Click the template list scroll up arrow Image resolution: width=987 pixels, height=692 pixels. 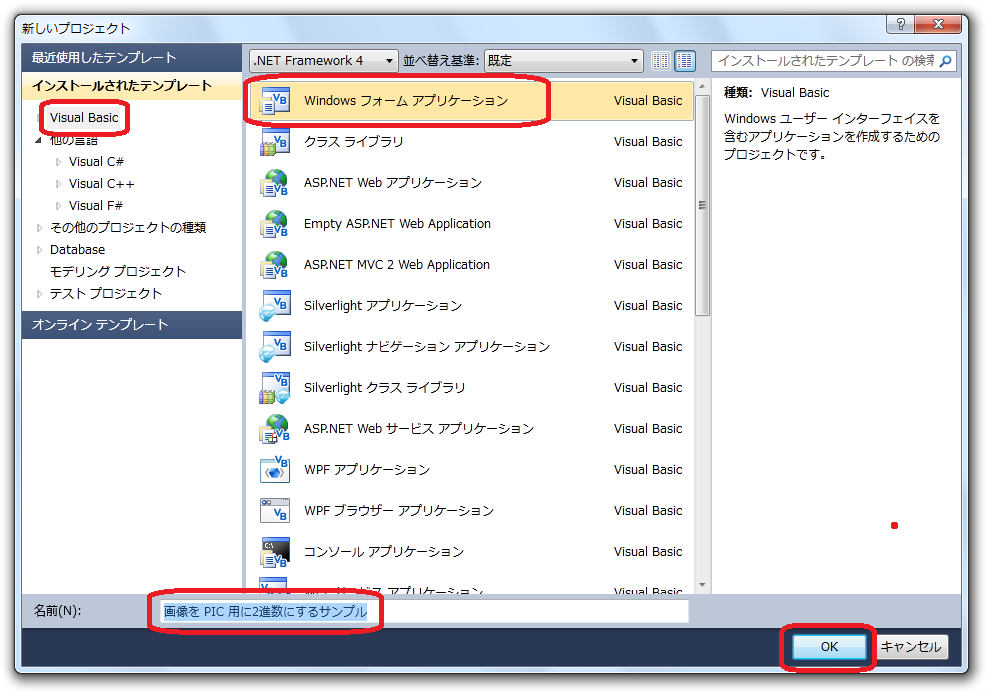(x=702, y=86)
